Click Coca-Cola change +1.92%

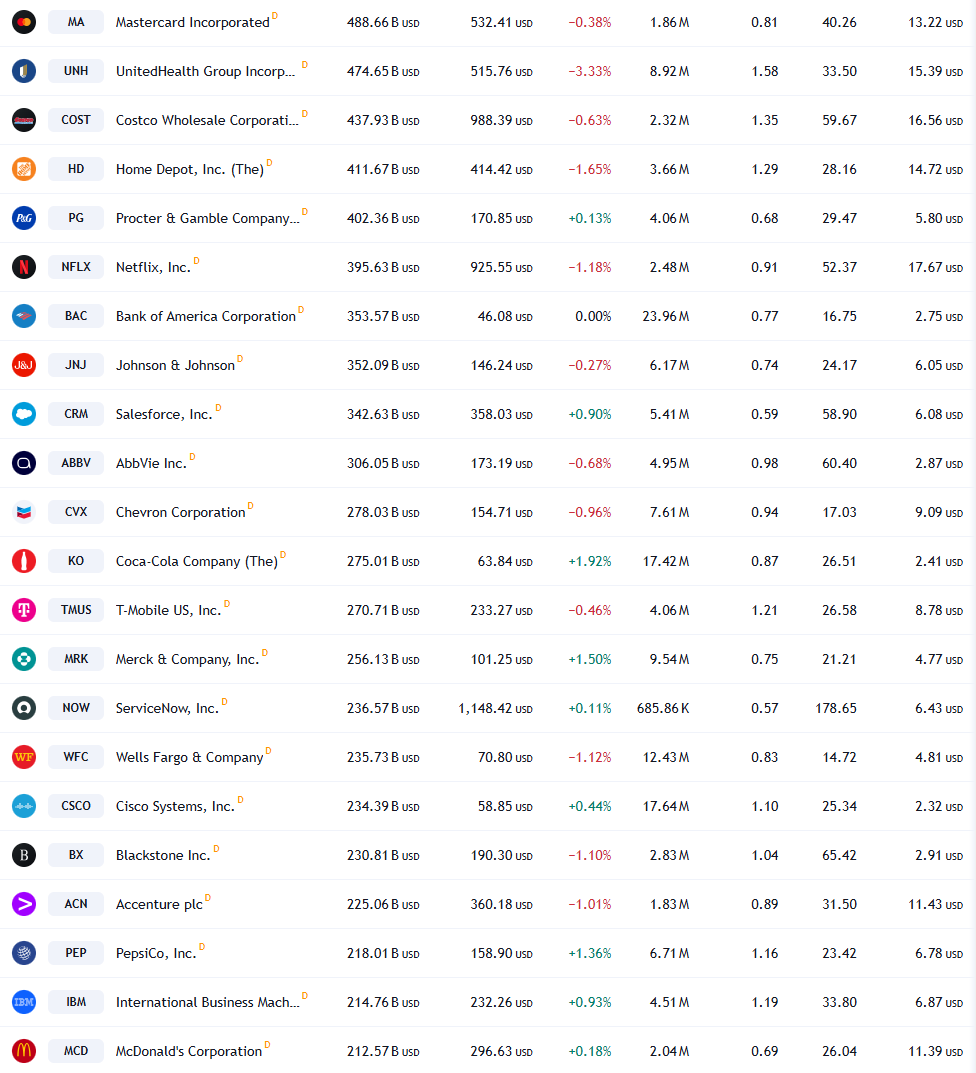pos(590,561)
